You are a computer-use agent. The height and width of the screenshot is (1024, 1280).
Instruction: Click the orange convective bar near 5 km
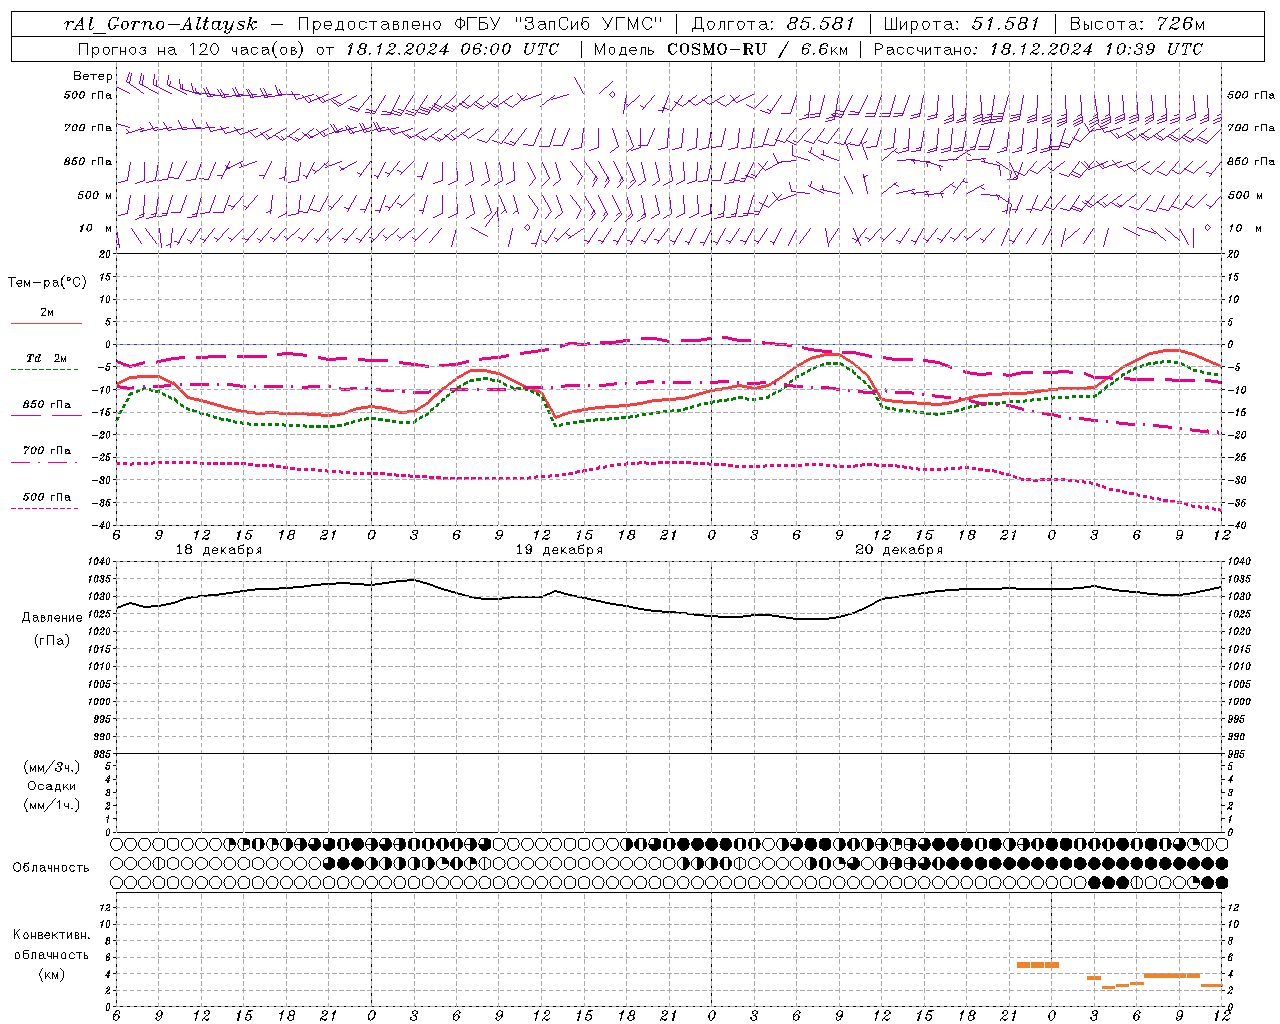click(1038, 965)
